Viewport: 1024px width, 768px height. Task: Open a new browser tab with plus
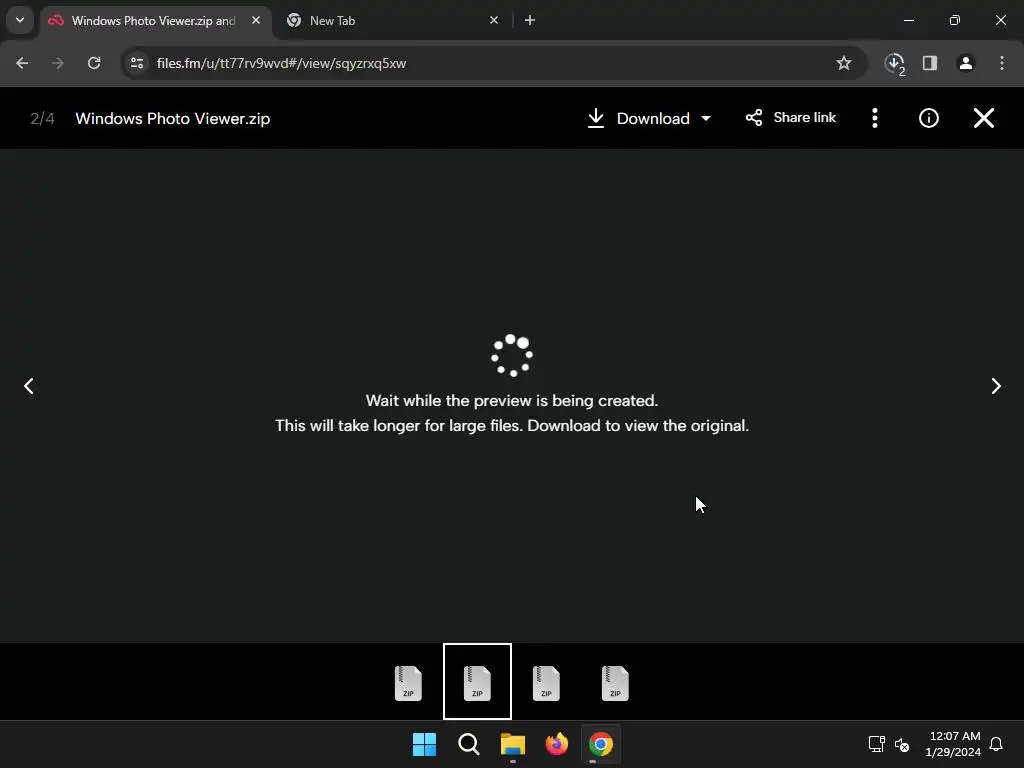click(x=530, y=20)
